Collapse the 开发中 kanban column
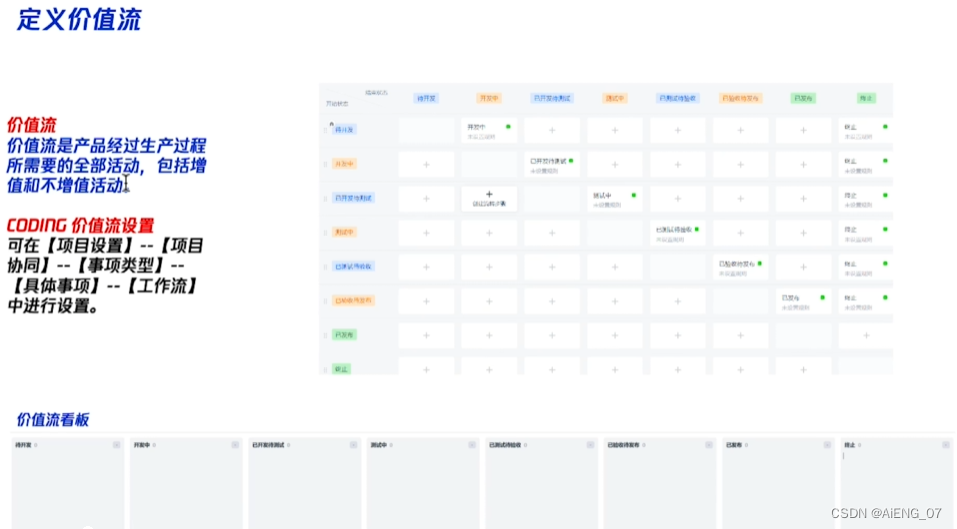Screen dimensions: 957x529 (x=235, y=445)
